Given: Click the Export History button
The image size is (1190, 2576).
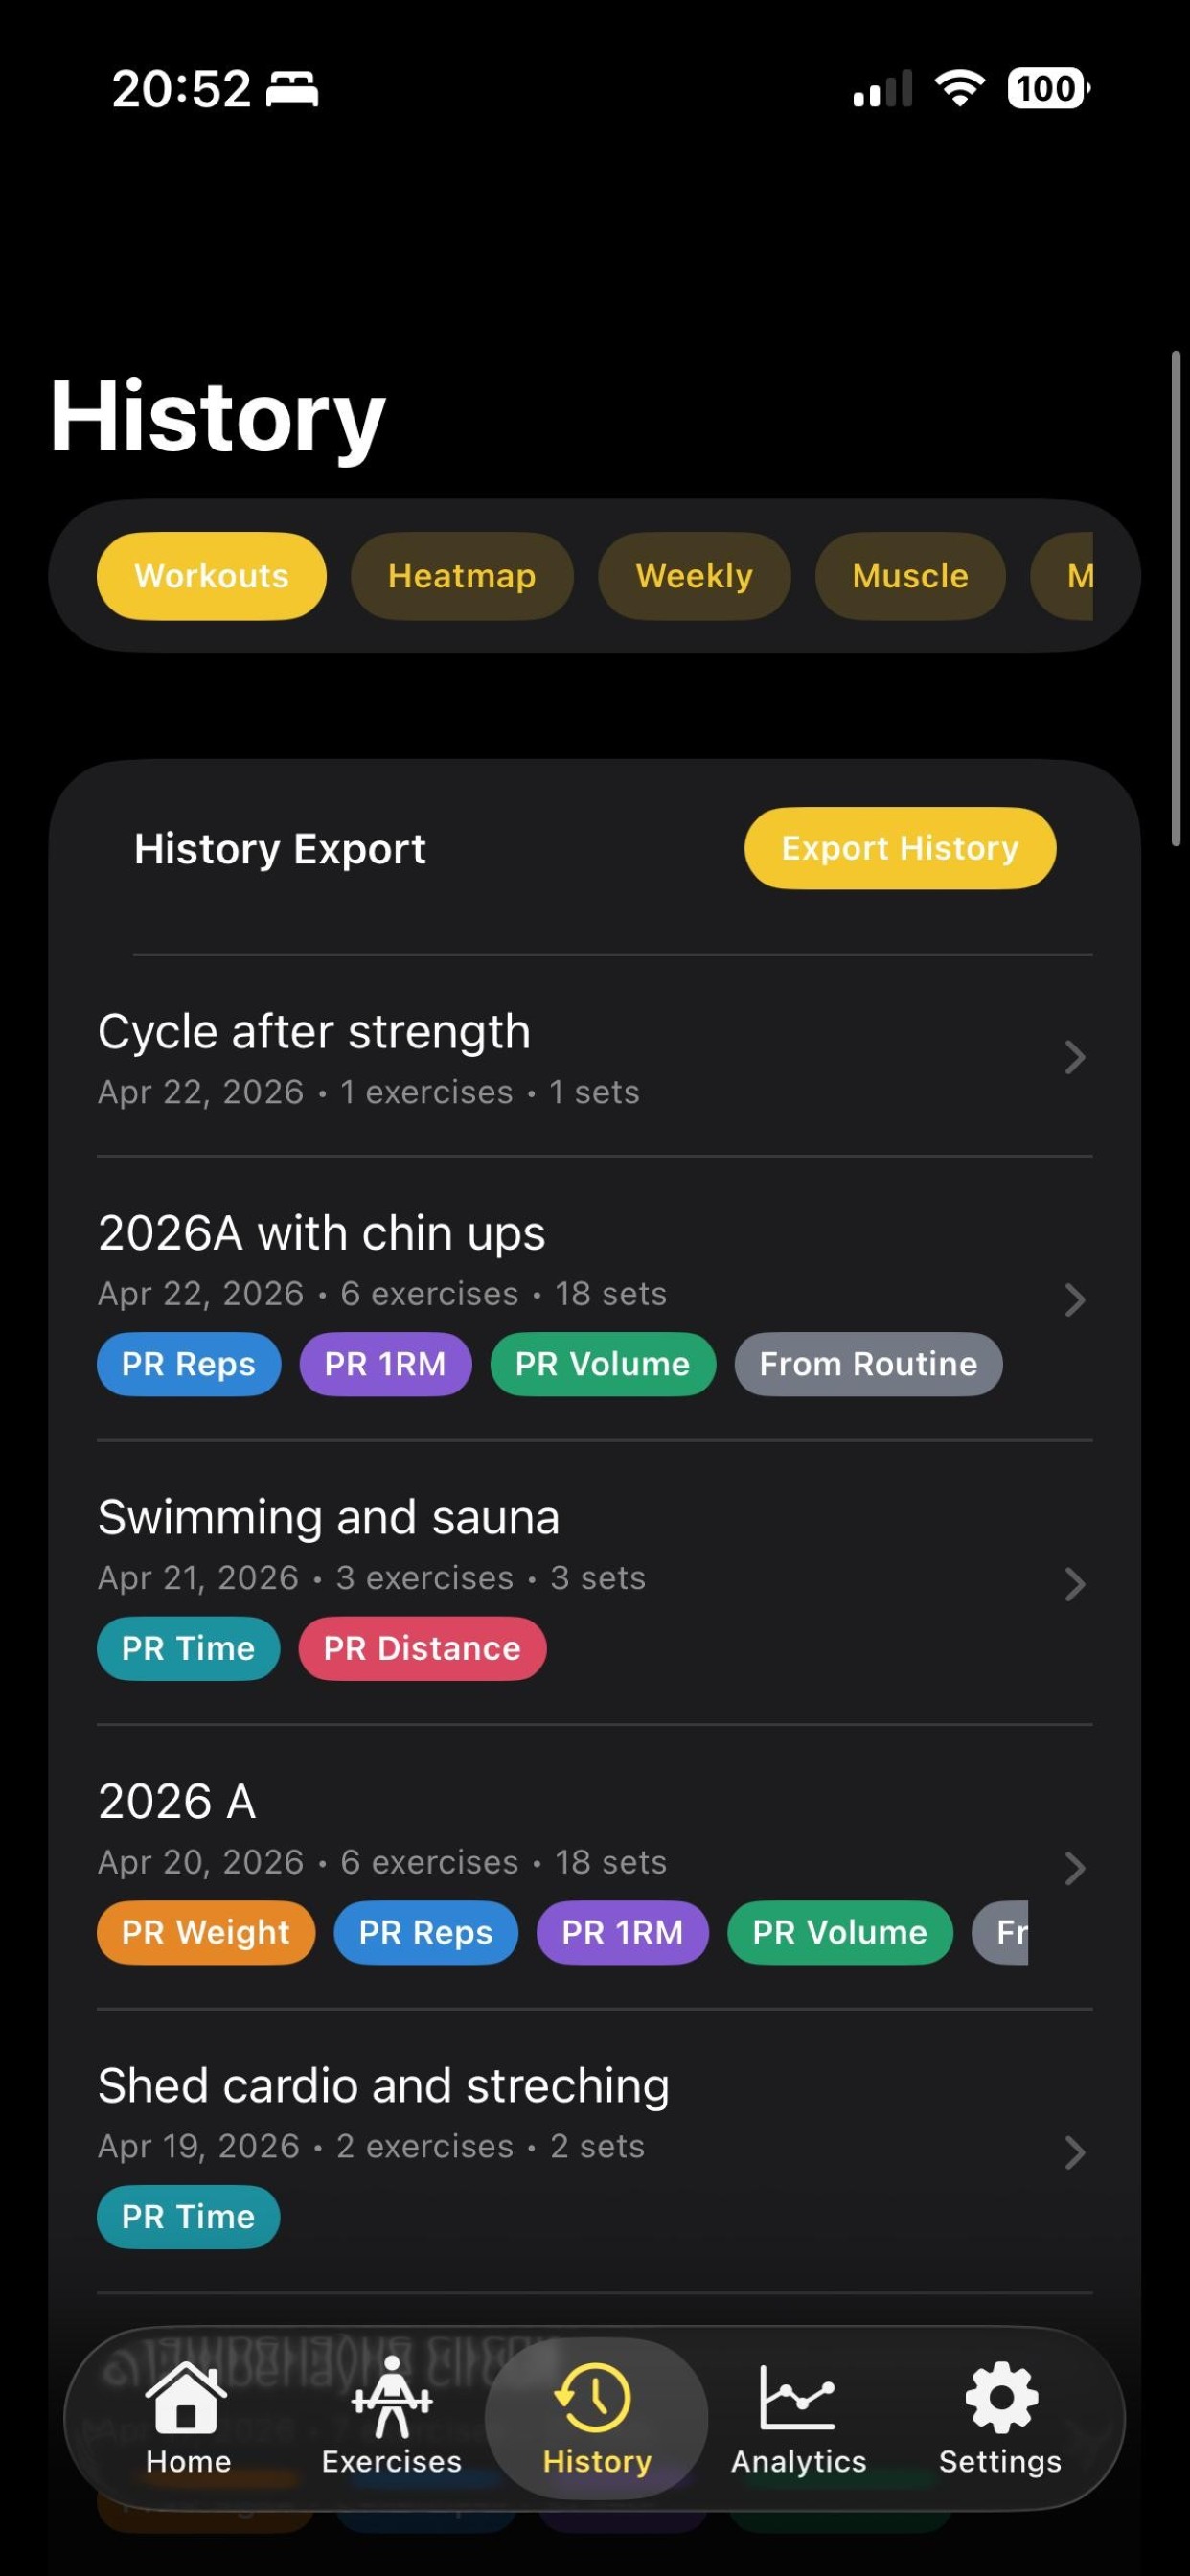Looking at the screenshot, I should pos(900,848).
